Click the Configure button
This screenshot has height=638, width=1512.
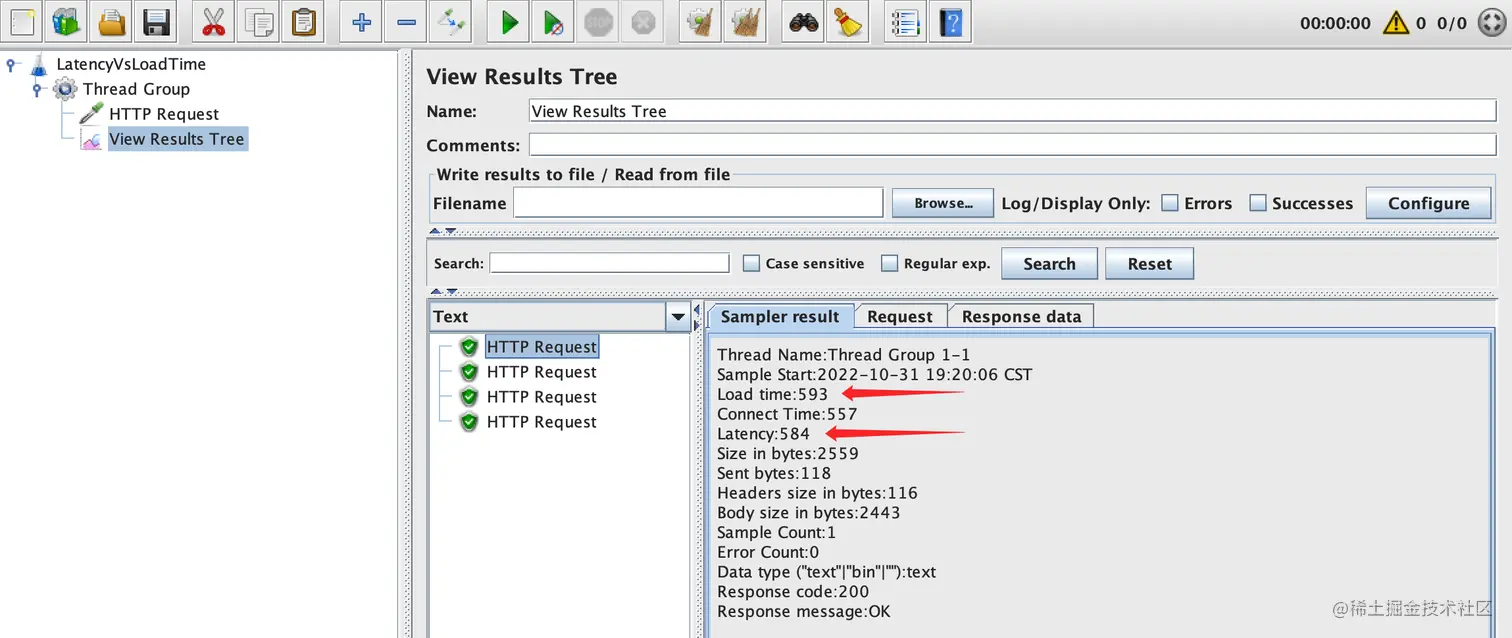point(1428,203)
